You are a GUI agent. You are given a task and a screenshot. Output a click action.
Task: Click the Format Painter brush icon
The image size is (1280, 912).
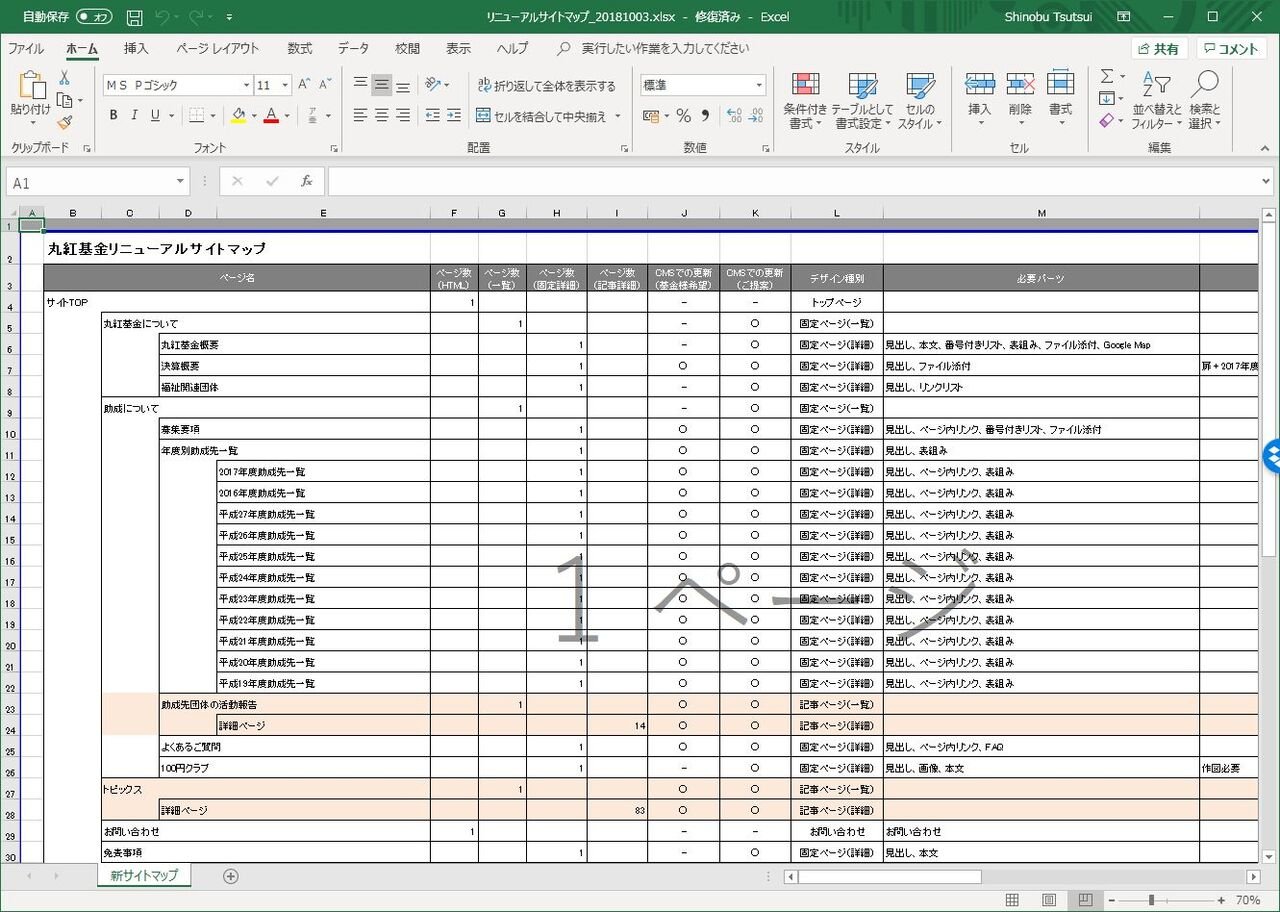pyautogui.click(x=65, y=122)
